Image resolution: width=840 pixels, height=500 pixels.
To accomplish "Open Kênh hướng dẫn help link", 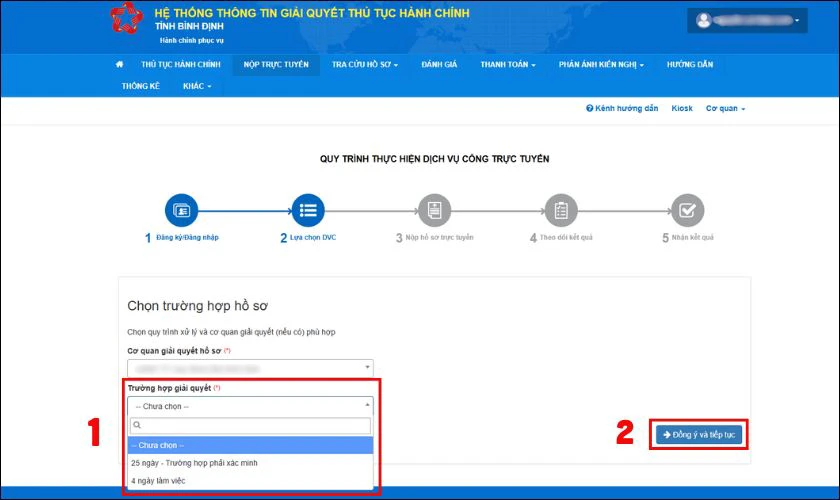I will [622, 108].
